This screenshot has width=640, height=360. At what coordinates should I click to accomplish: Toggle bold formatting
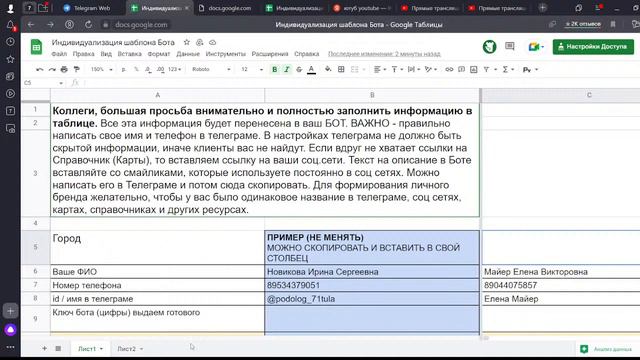(275, 70)
